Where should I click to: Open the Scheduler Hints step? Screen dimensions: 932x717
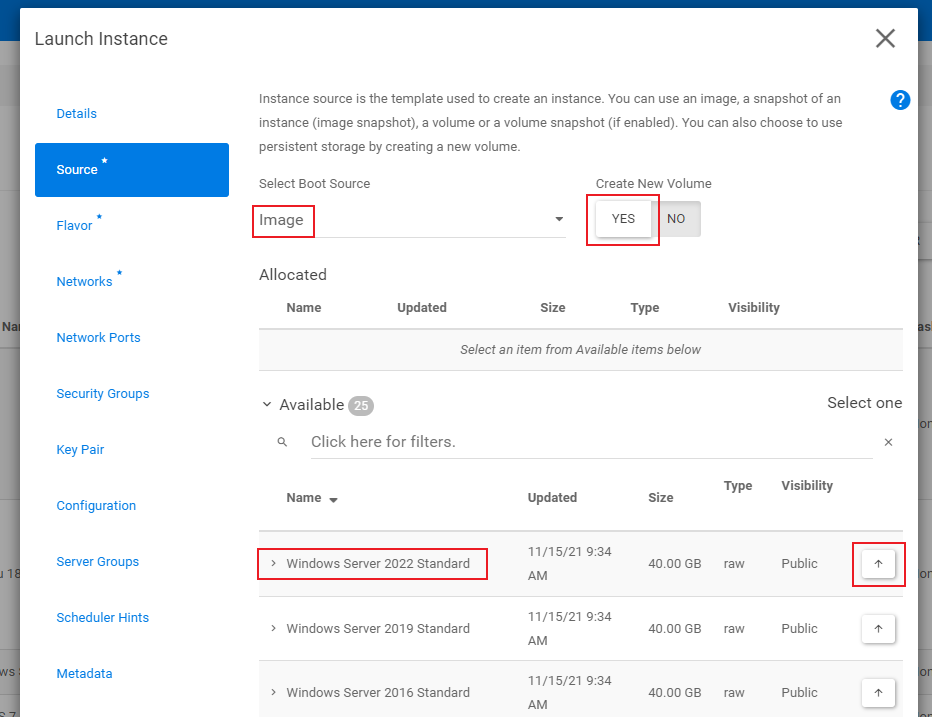point(103,617)
